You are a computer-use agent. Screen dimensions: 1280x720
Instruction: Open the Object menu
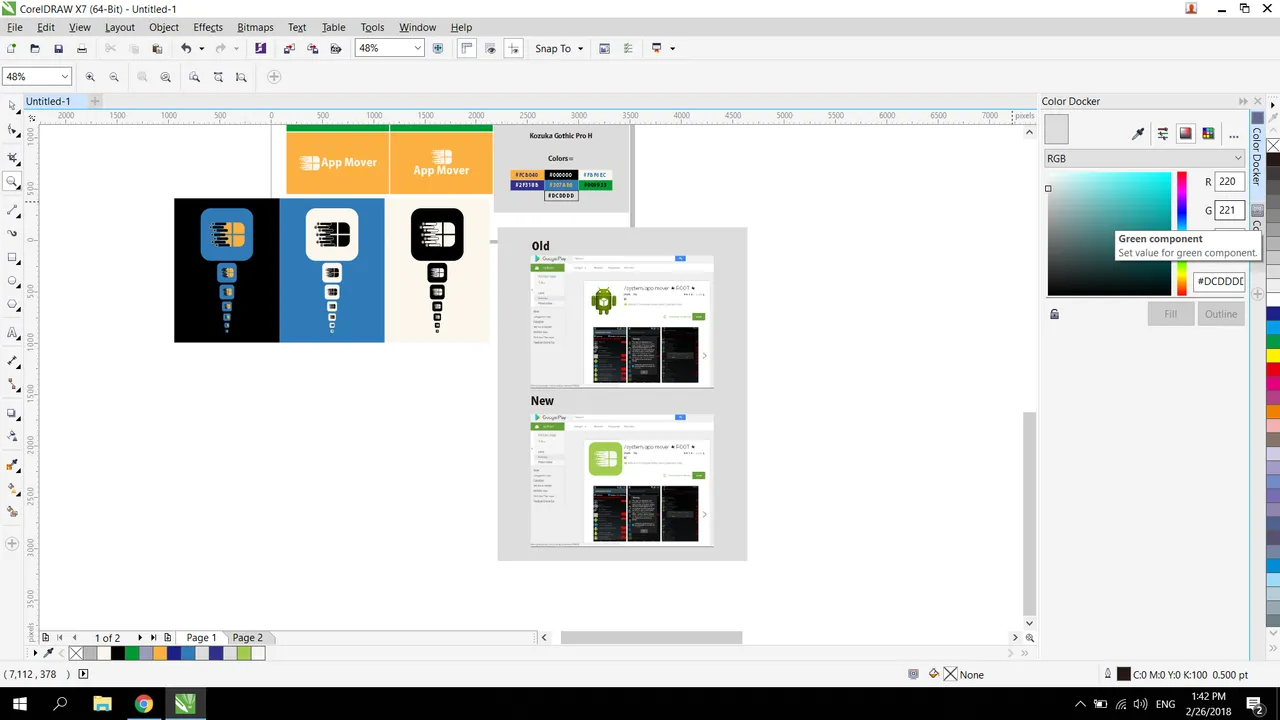pos(164,27)
